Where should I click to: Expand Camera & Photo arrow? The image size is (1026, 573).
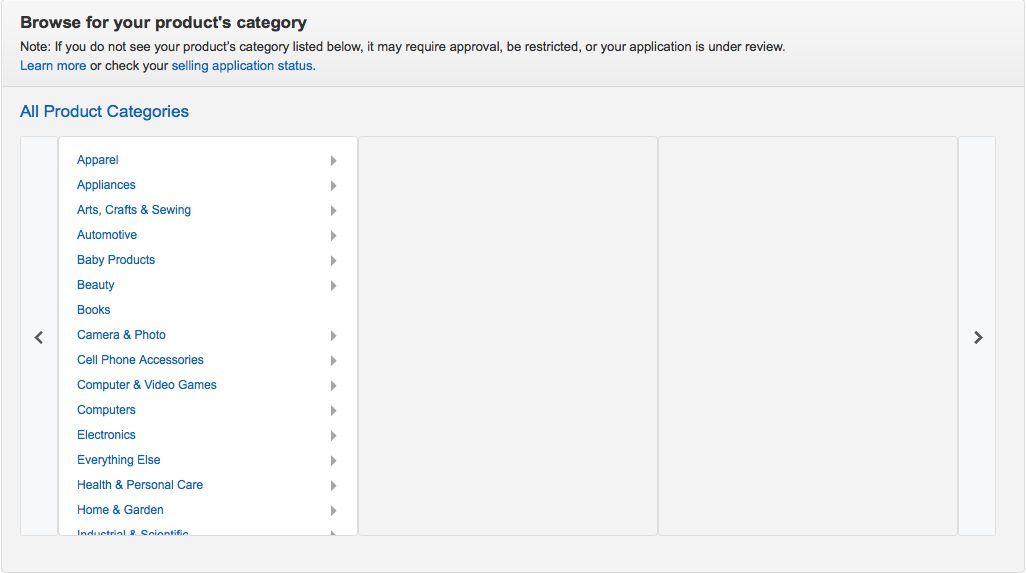333,336
